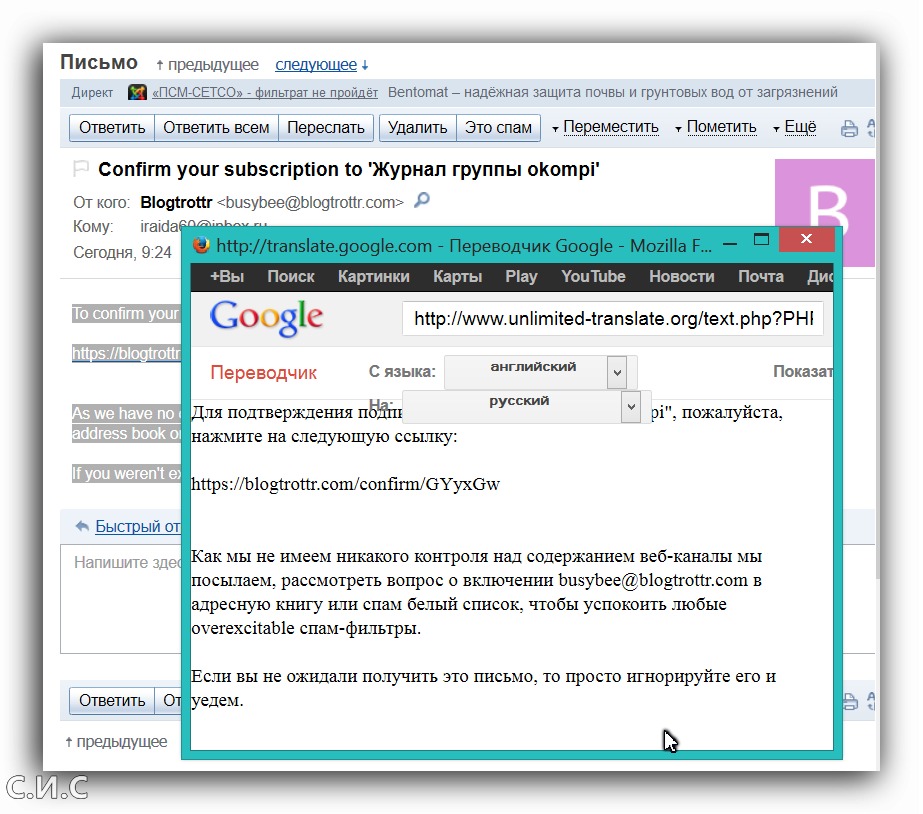Click Ответить всем in top toolbar
Screen dimensions: 923x814
click(216, 128)
